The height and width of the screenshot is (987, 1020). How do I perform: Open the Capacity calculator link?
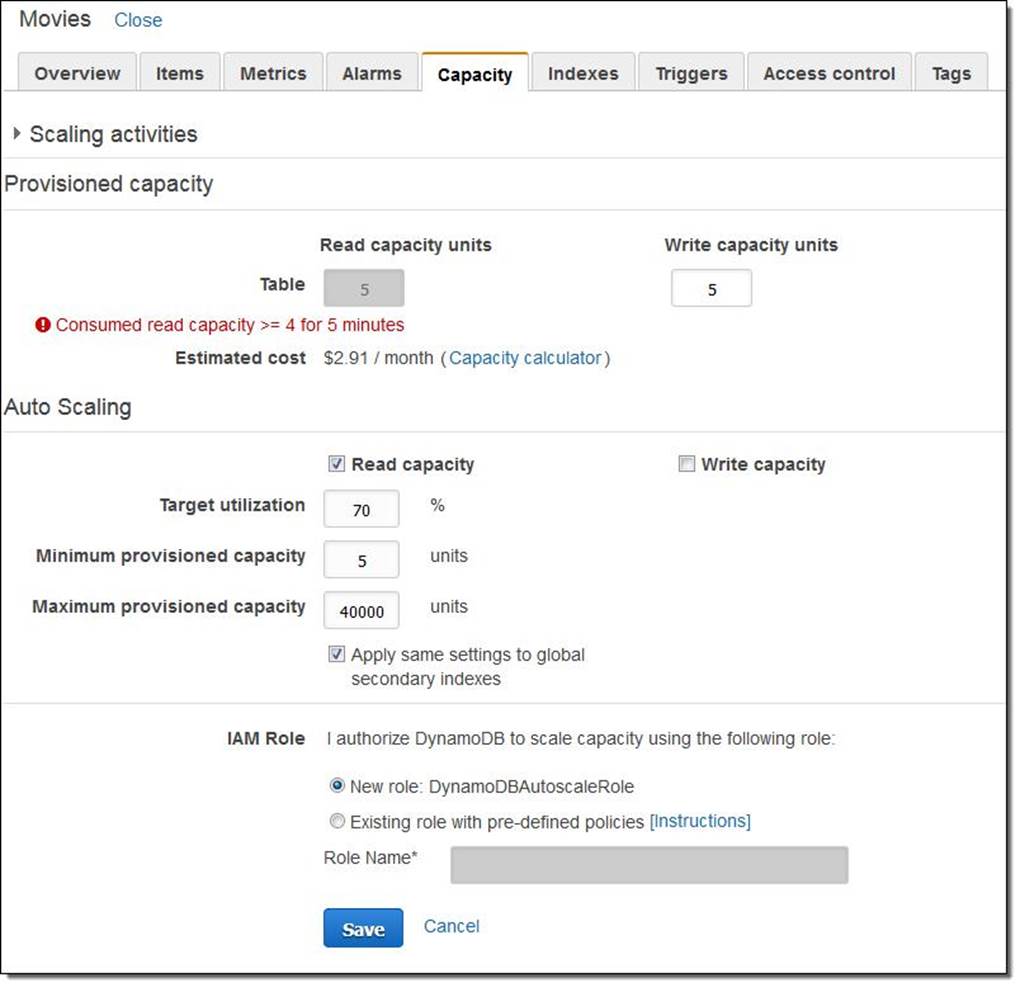click(525, 358)
